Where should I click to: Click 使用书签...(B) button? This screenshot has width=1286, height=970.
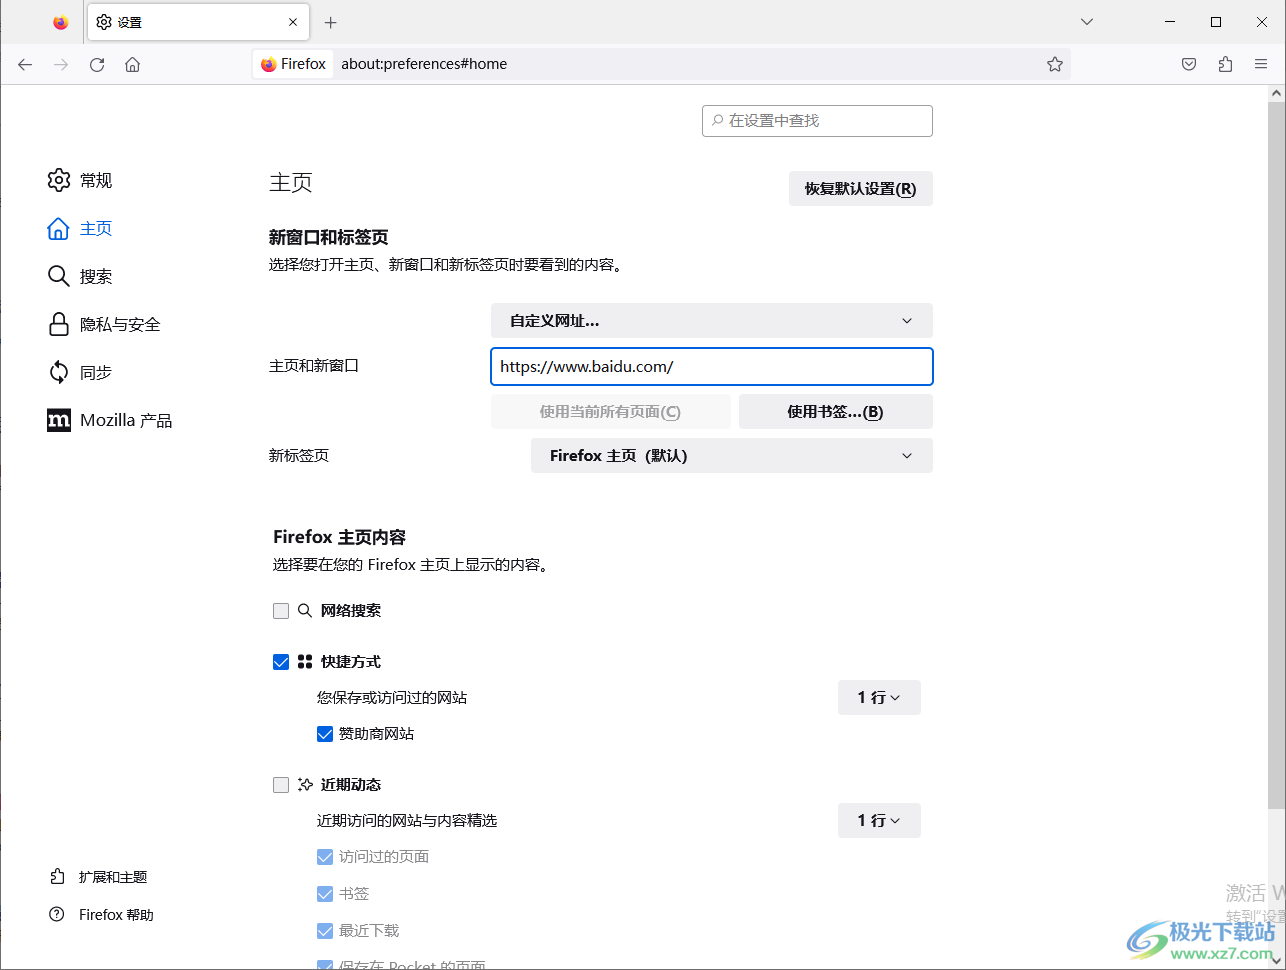(x=836, y=412)
